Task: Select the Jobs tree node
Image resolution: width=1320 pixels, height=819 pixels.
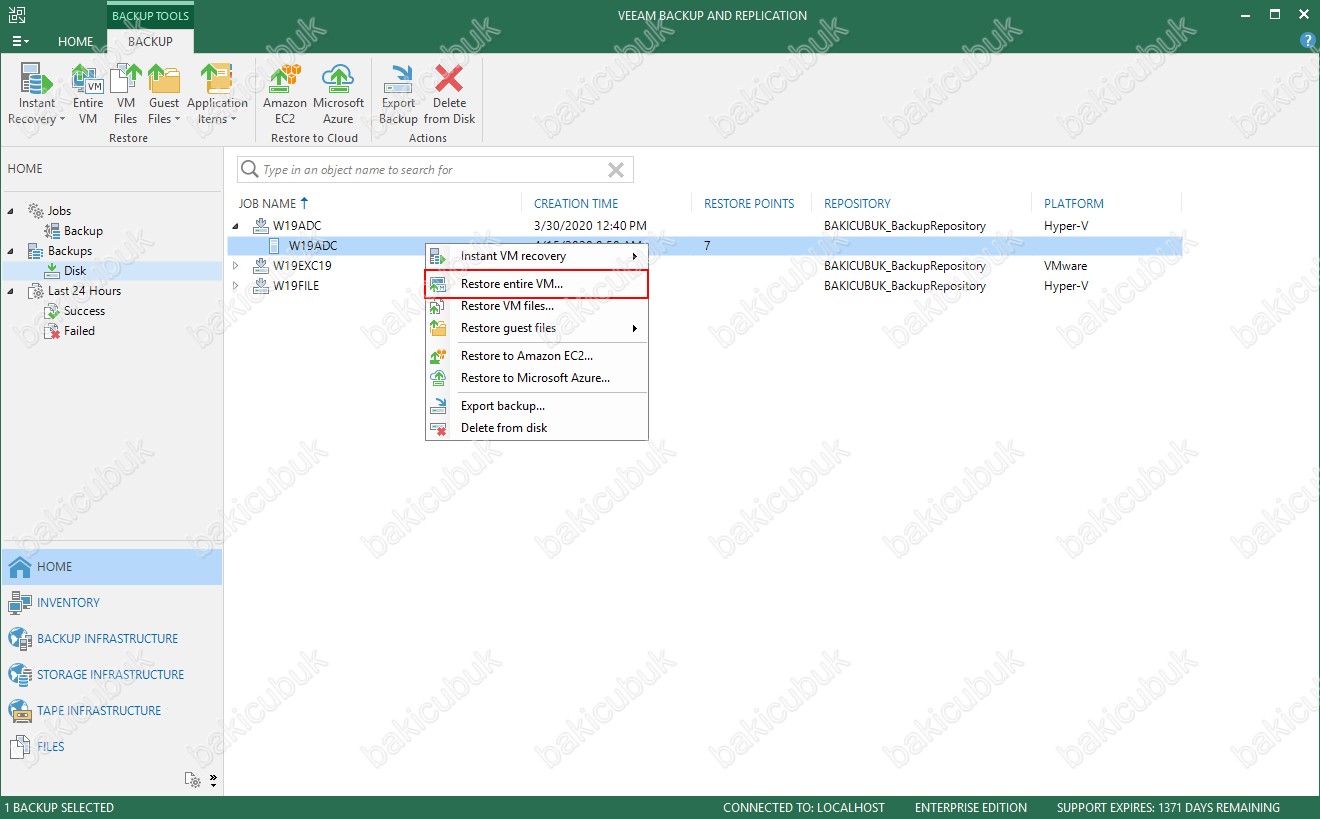Action: coord(59,211)
